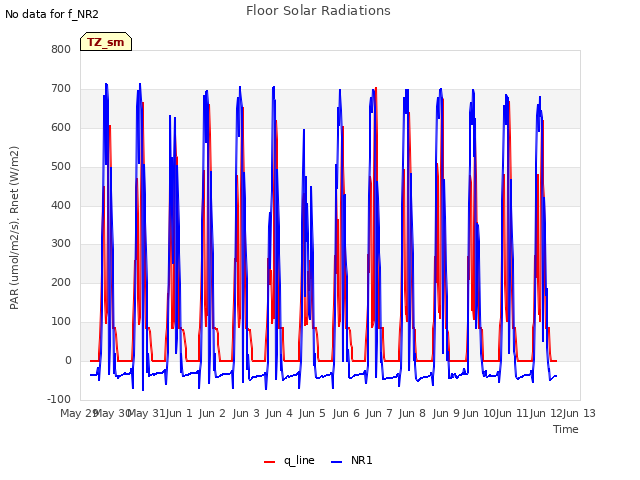Click the Jun 13 x-axis date label

[x=579, y=413]
